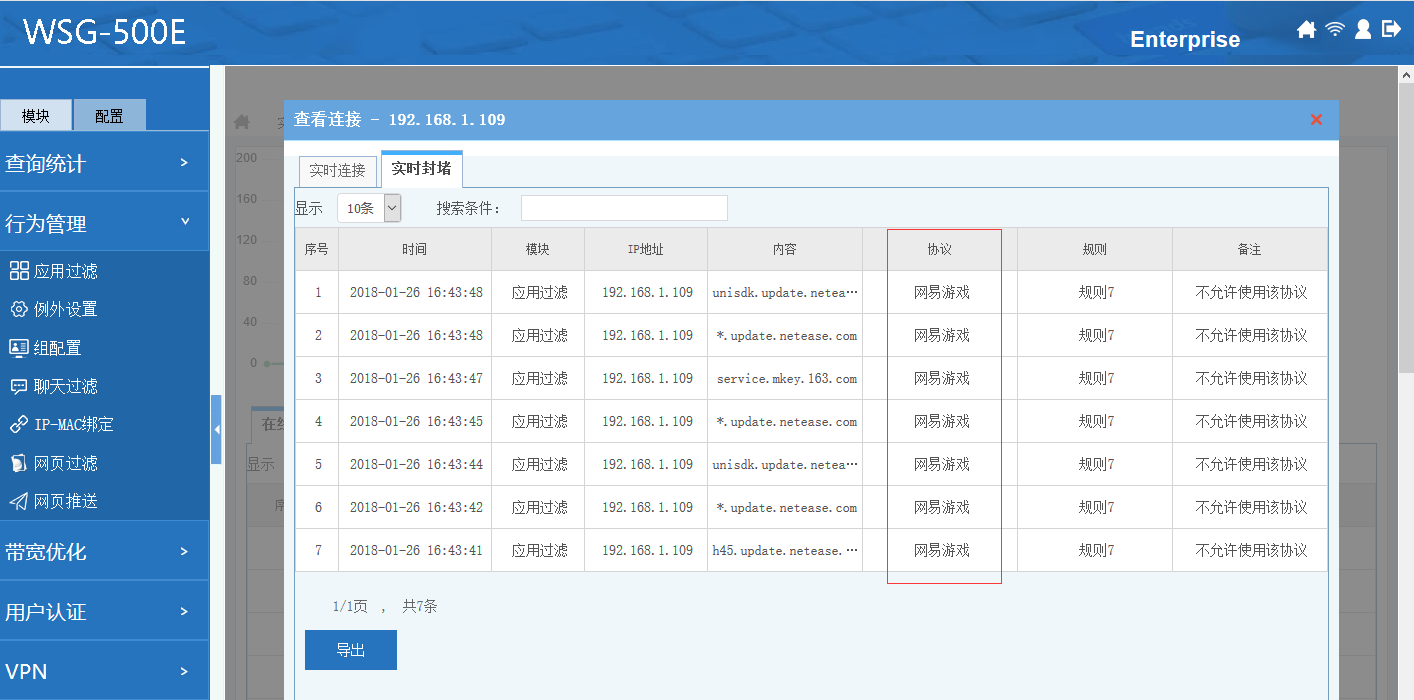Click the 搜索条件 search input field

[x=624, y=208]
